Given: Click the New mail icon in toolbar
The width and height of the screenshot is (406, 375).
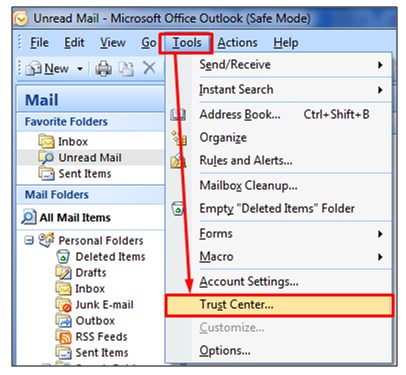Looking at the screenshot, I should point(33,68).
